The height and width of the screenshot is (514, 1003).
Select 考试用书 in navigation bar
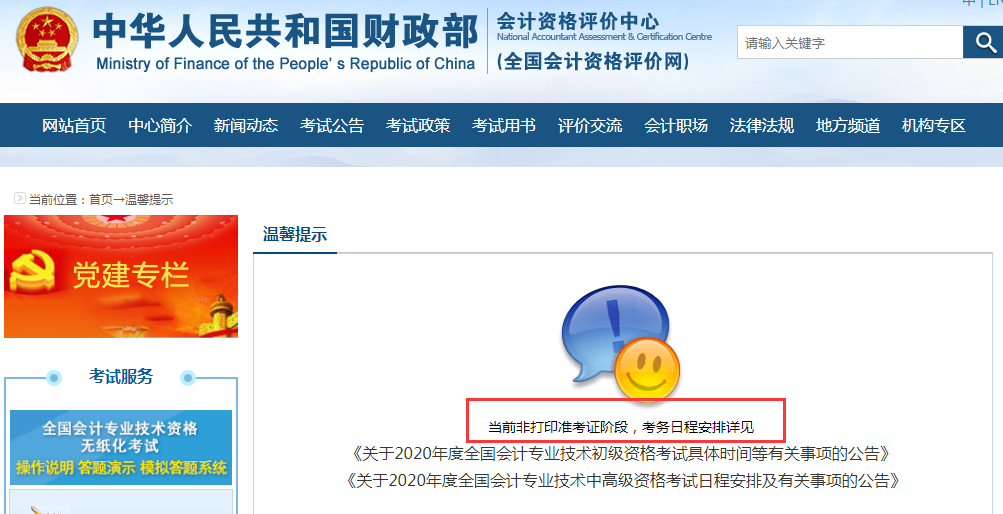pos(504,126)
